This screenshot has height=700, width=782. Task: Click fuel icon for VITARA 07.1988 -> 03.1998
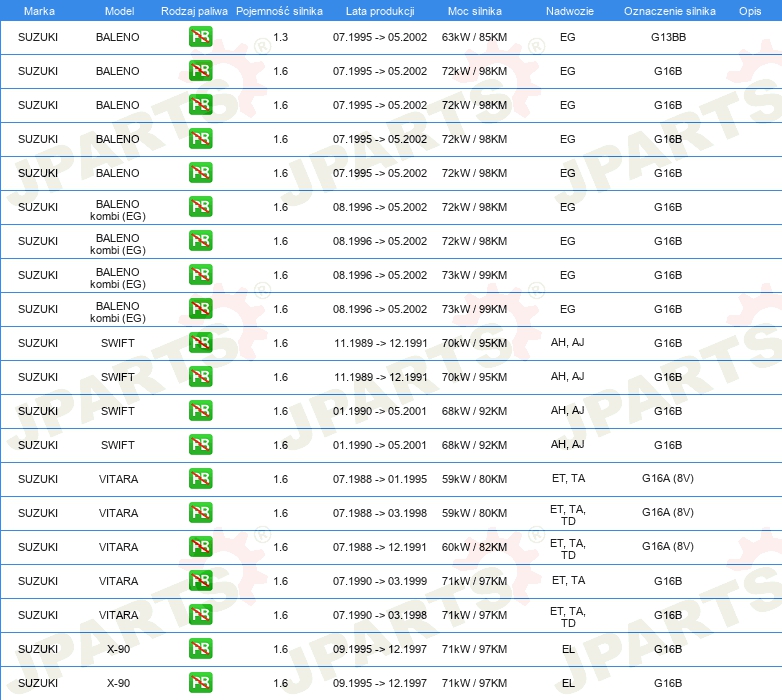[200, 513]
